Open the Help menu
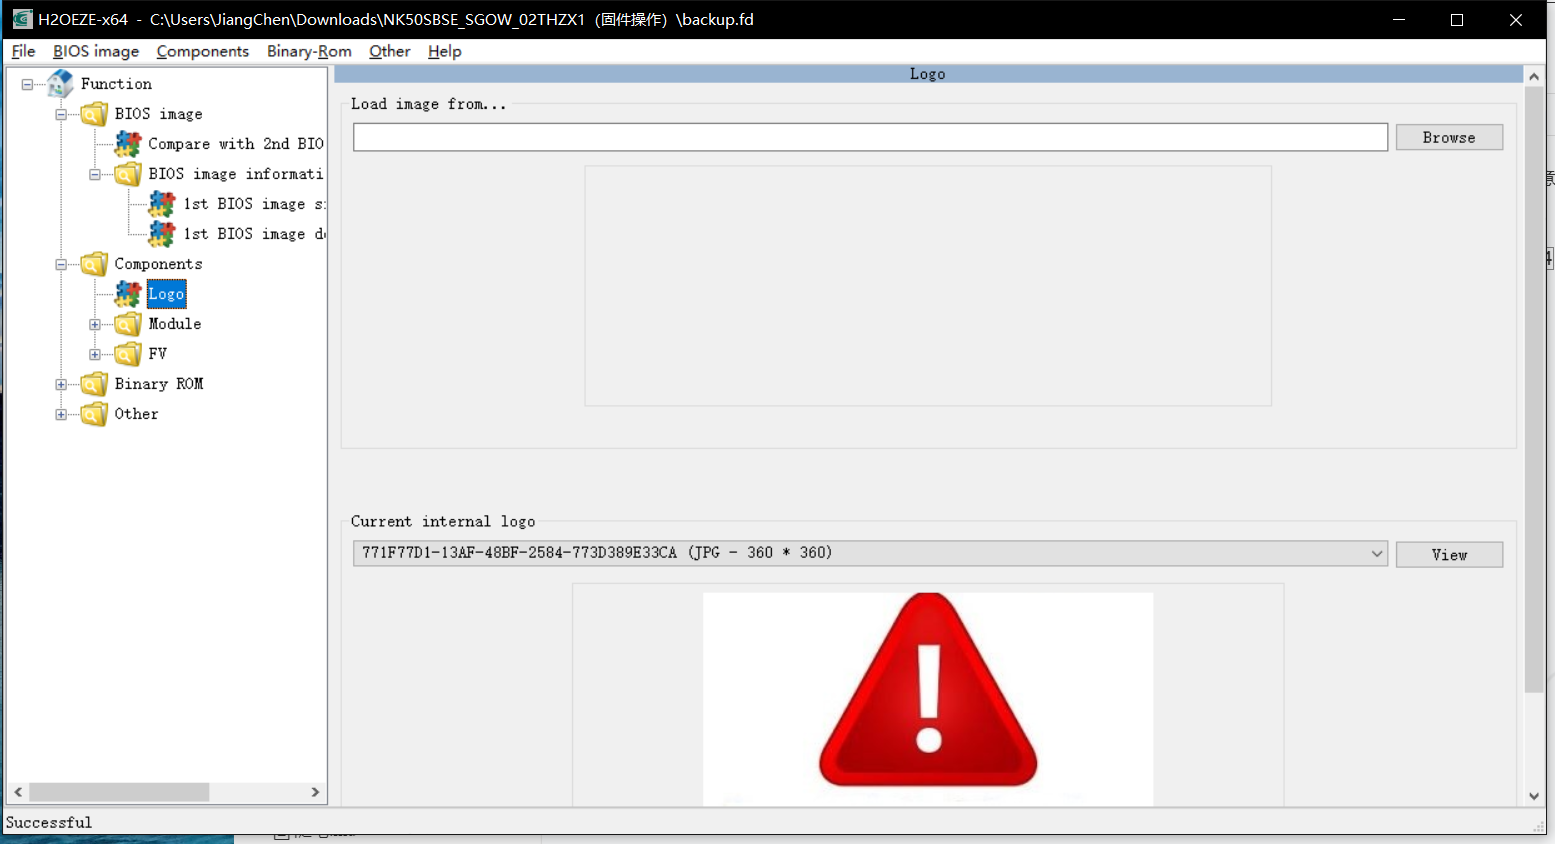1555x844 pixels. [x=445, y=51]
